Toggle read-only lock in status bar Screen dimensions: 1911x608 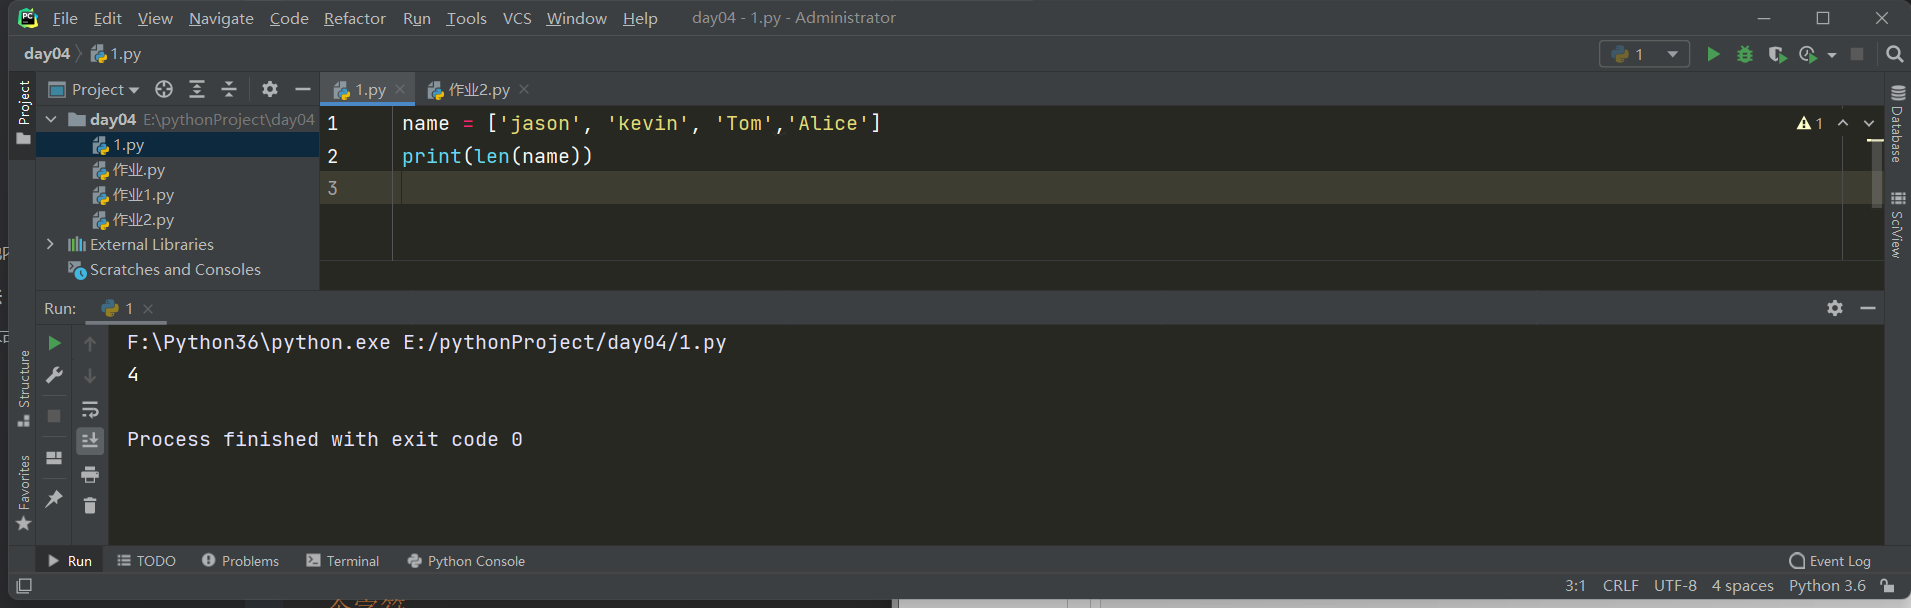1887,586
